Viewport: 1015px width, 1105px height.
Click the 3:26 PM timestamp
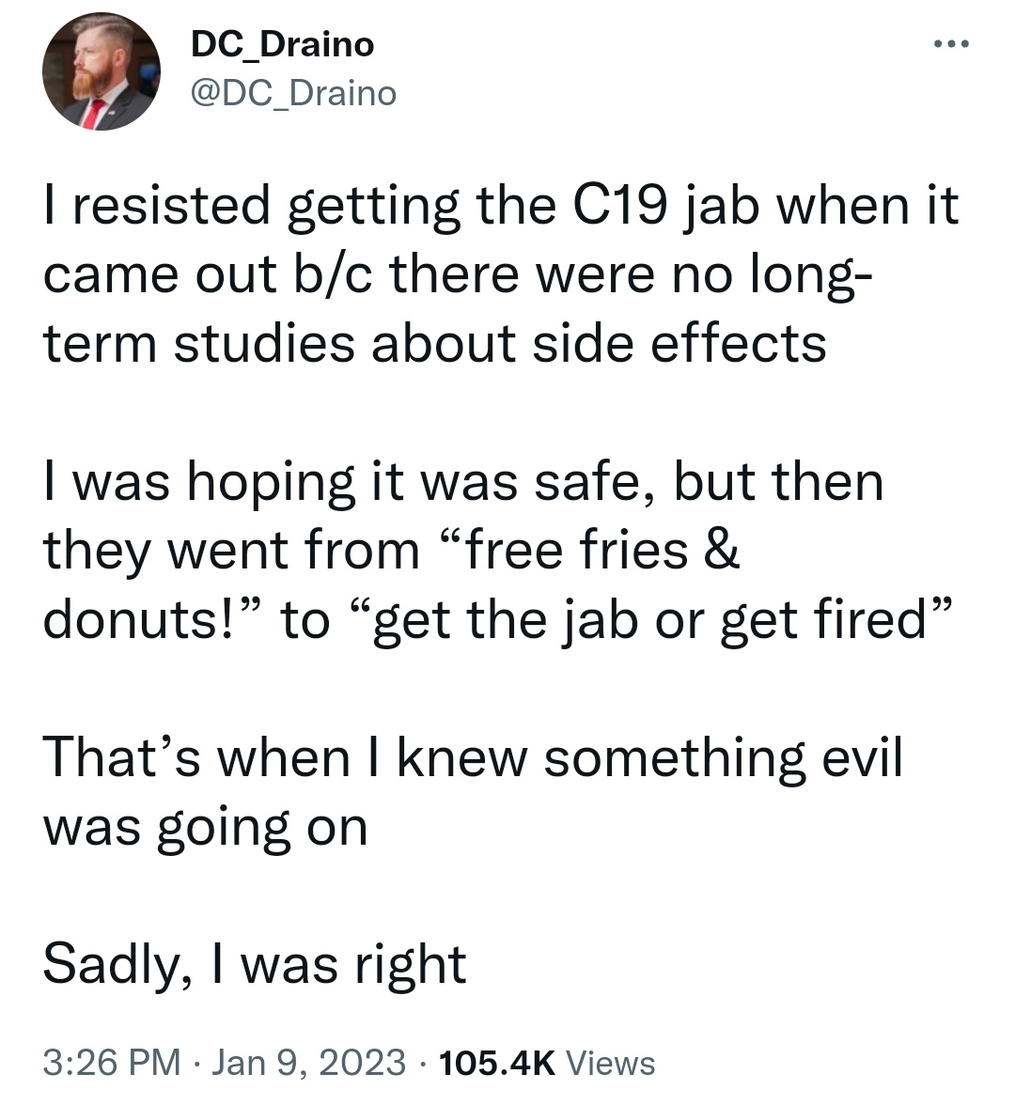click(x=111, y=1061)
